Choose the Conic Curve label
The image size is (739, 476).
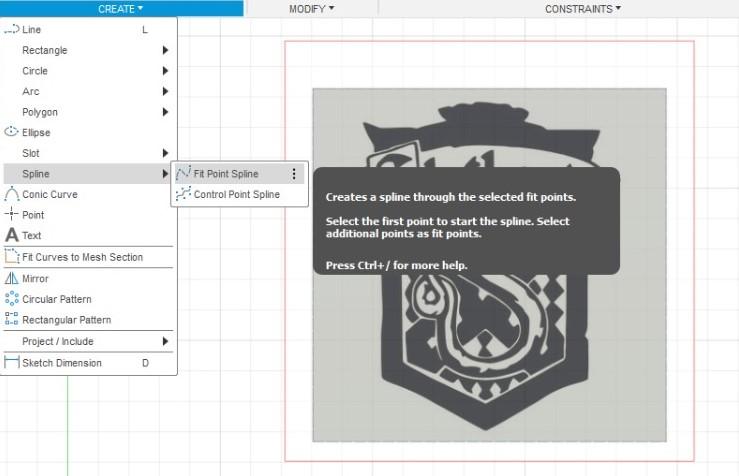(50, 194)
